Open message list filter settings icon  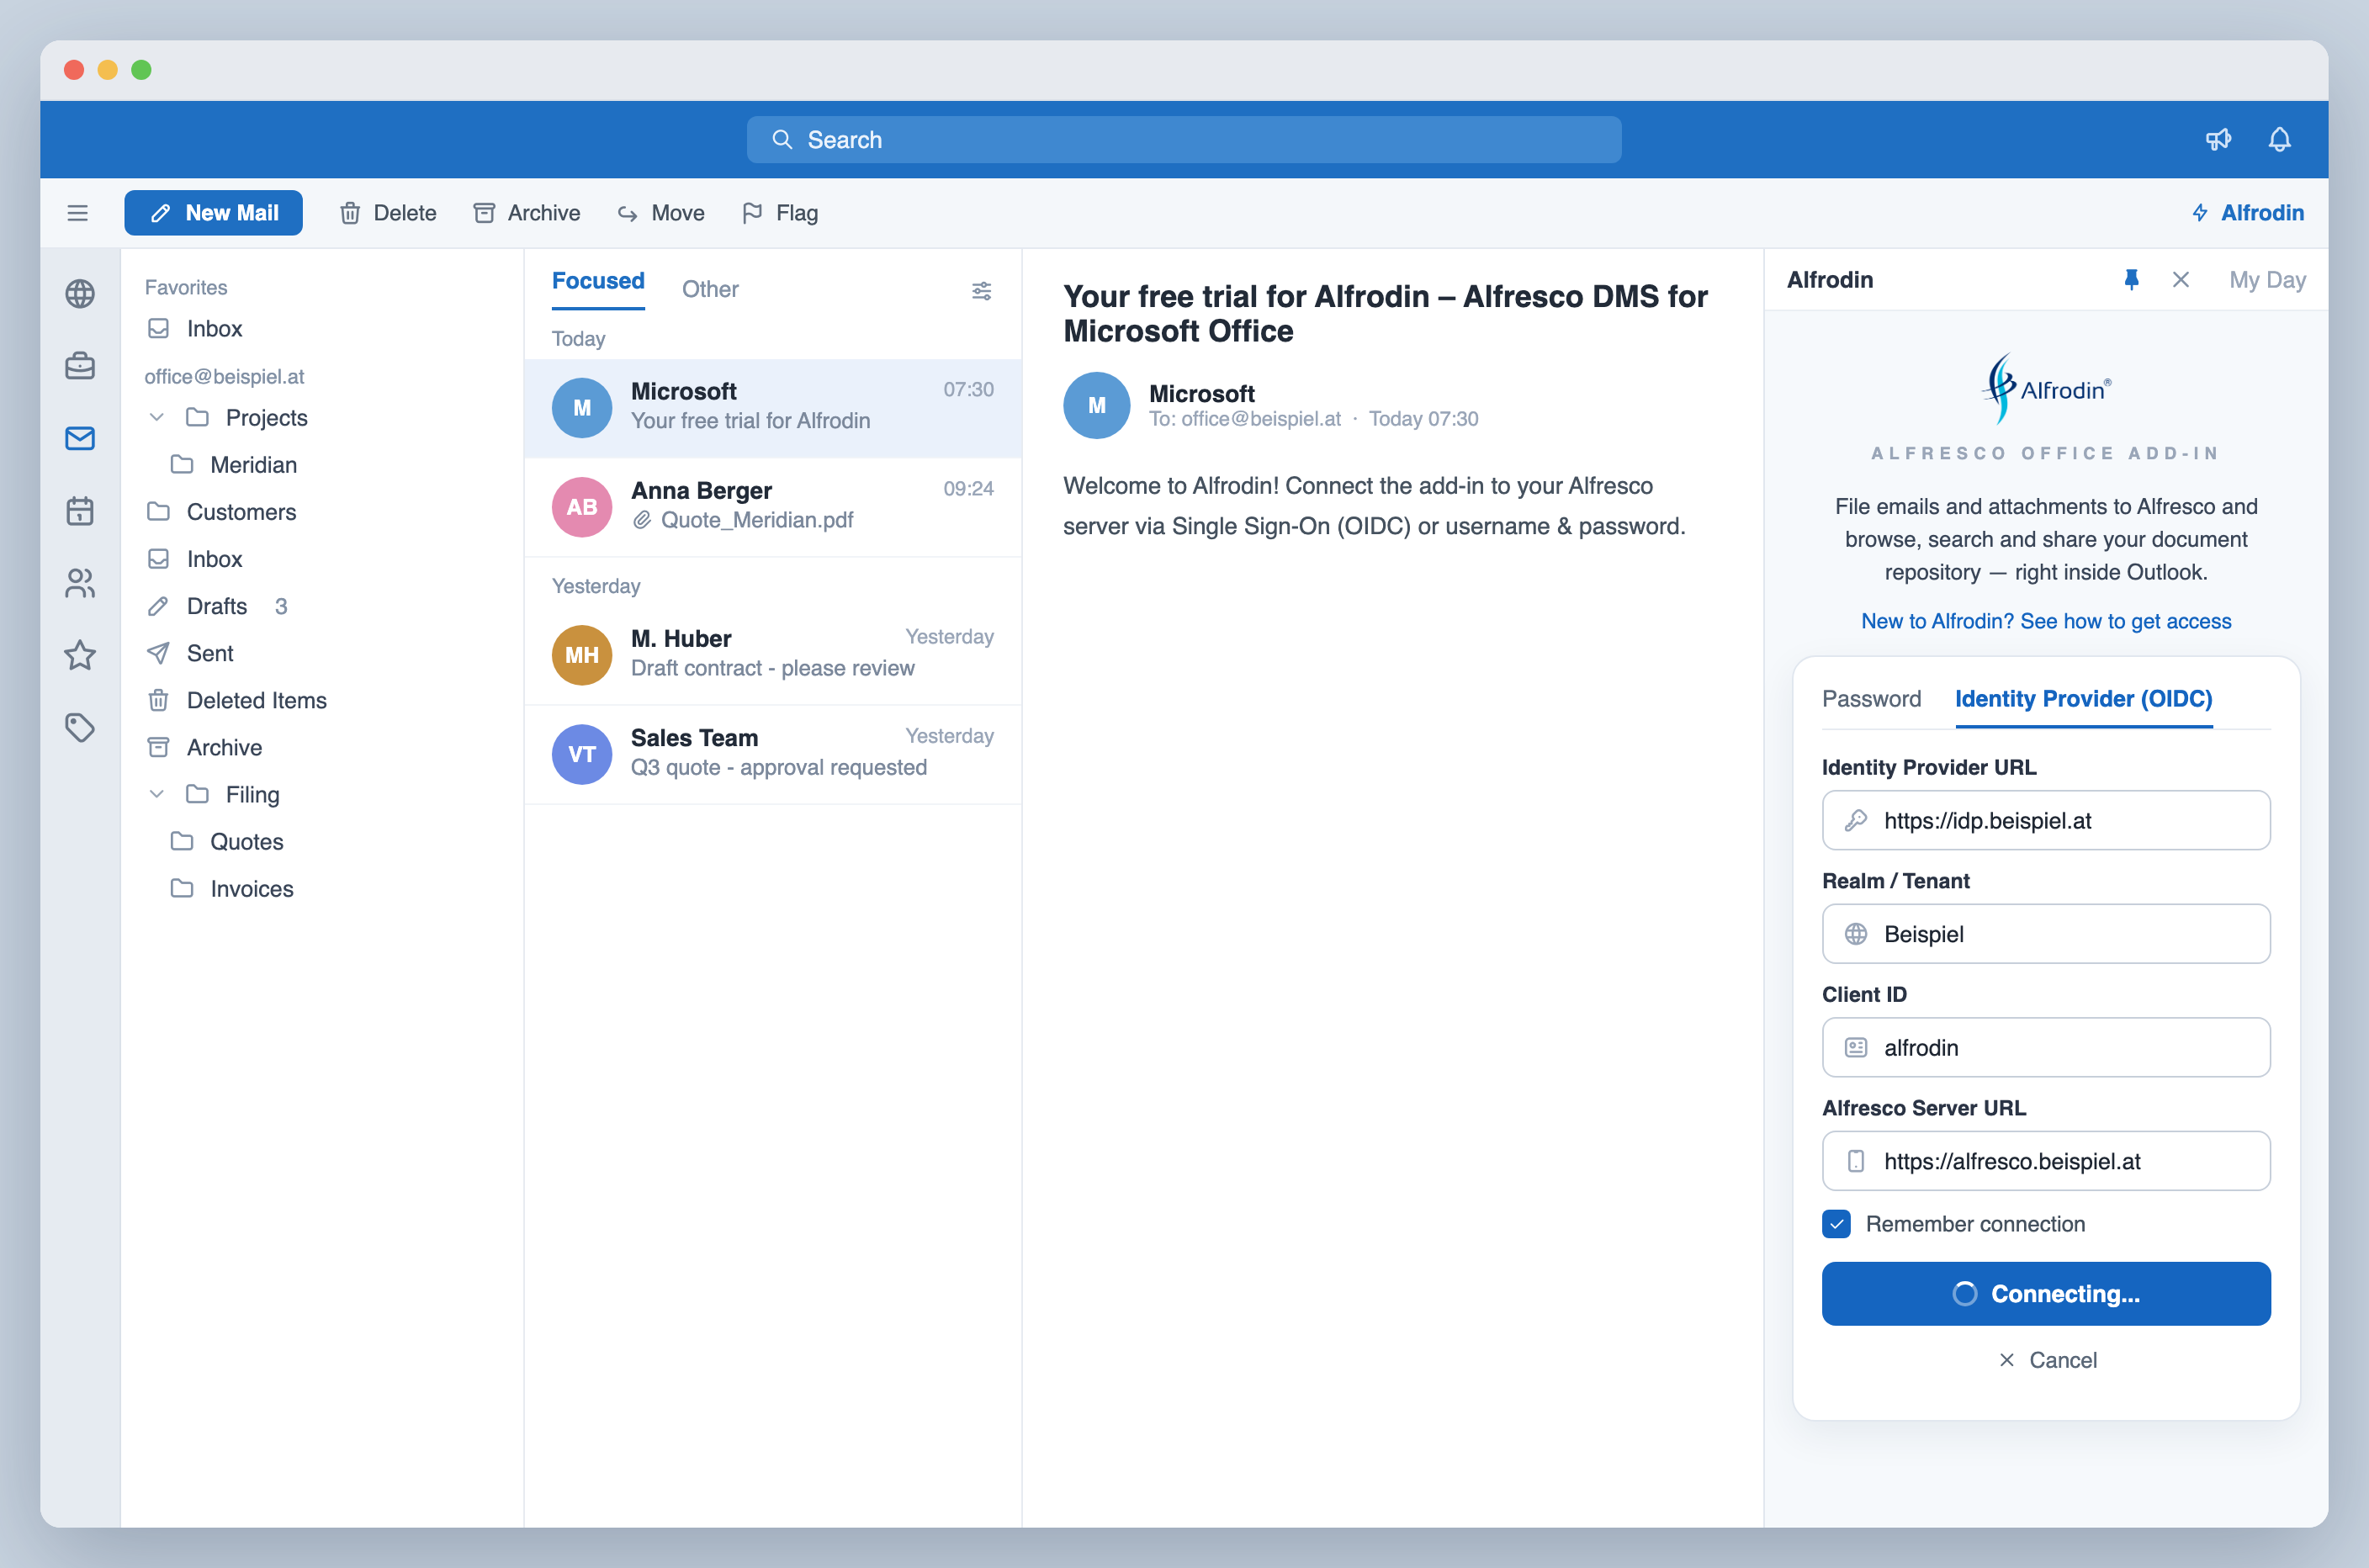[x=981, y=290]
